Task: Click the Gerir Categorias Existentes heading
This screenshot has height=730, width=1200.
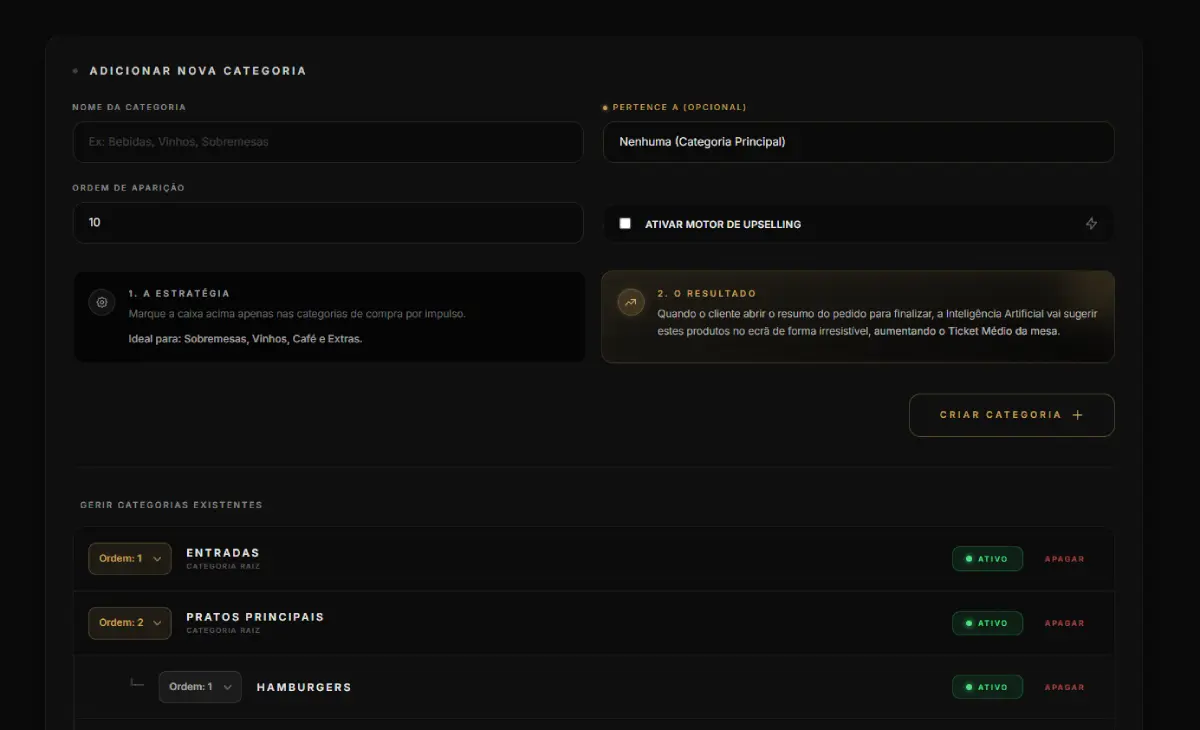Action: (x=171, y=505)
